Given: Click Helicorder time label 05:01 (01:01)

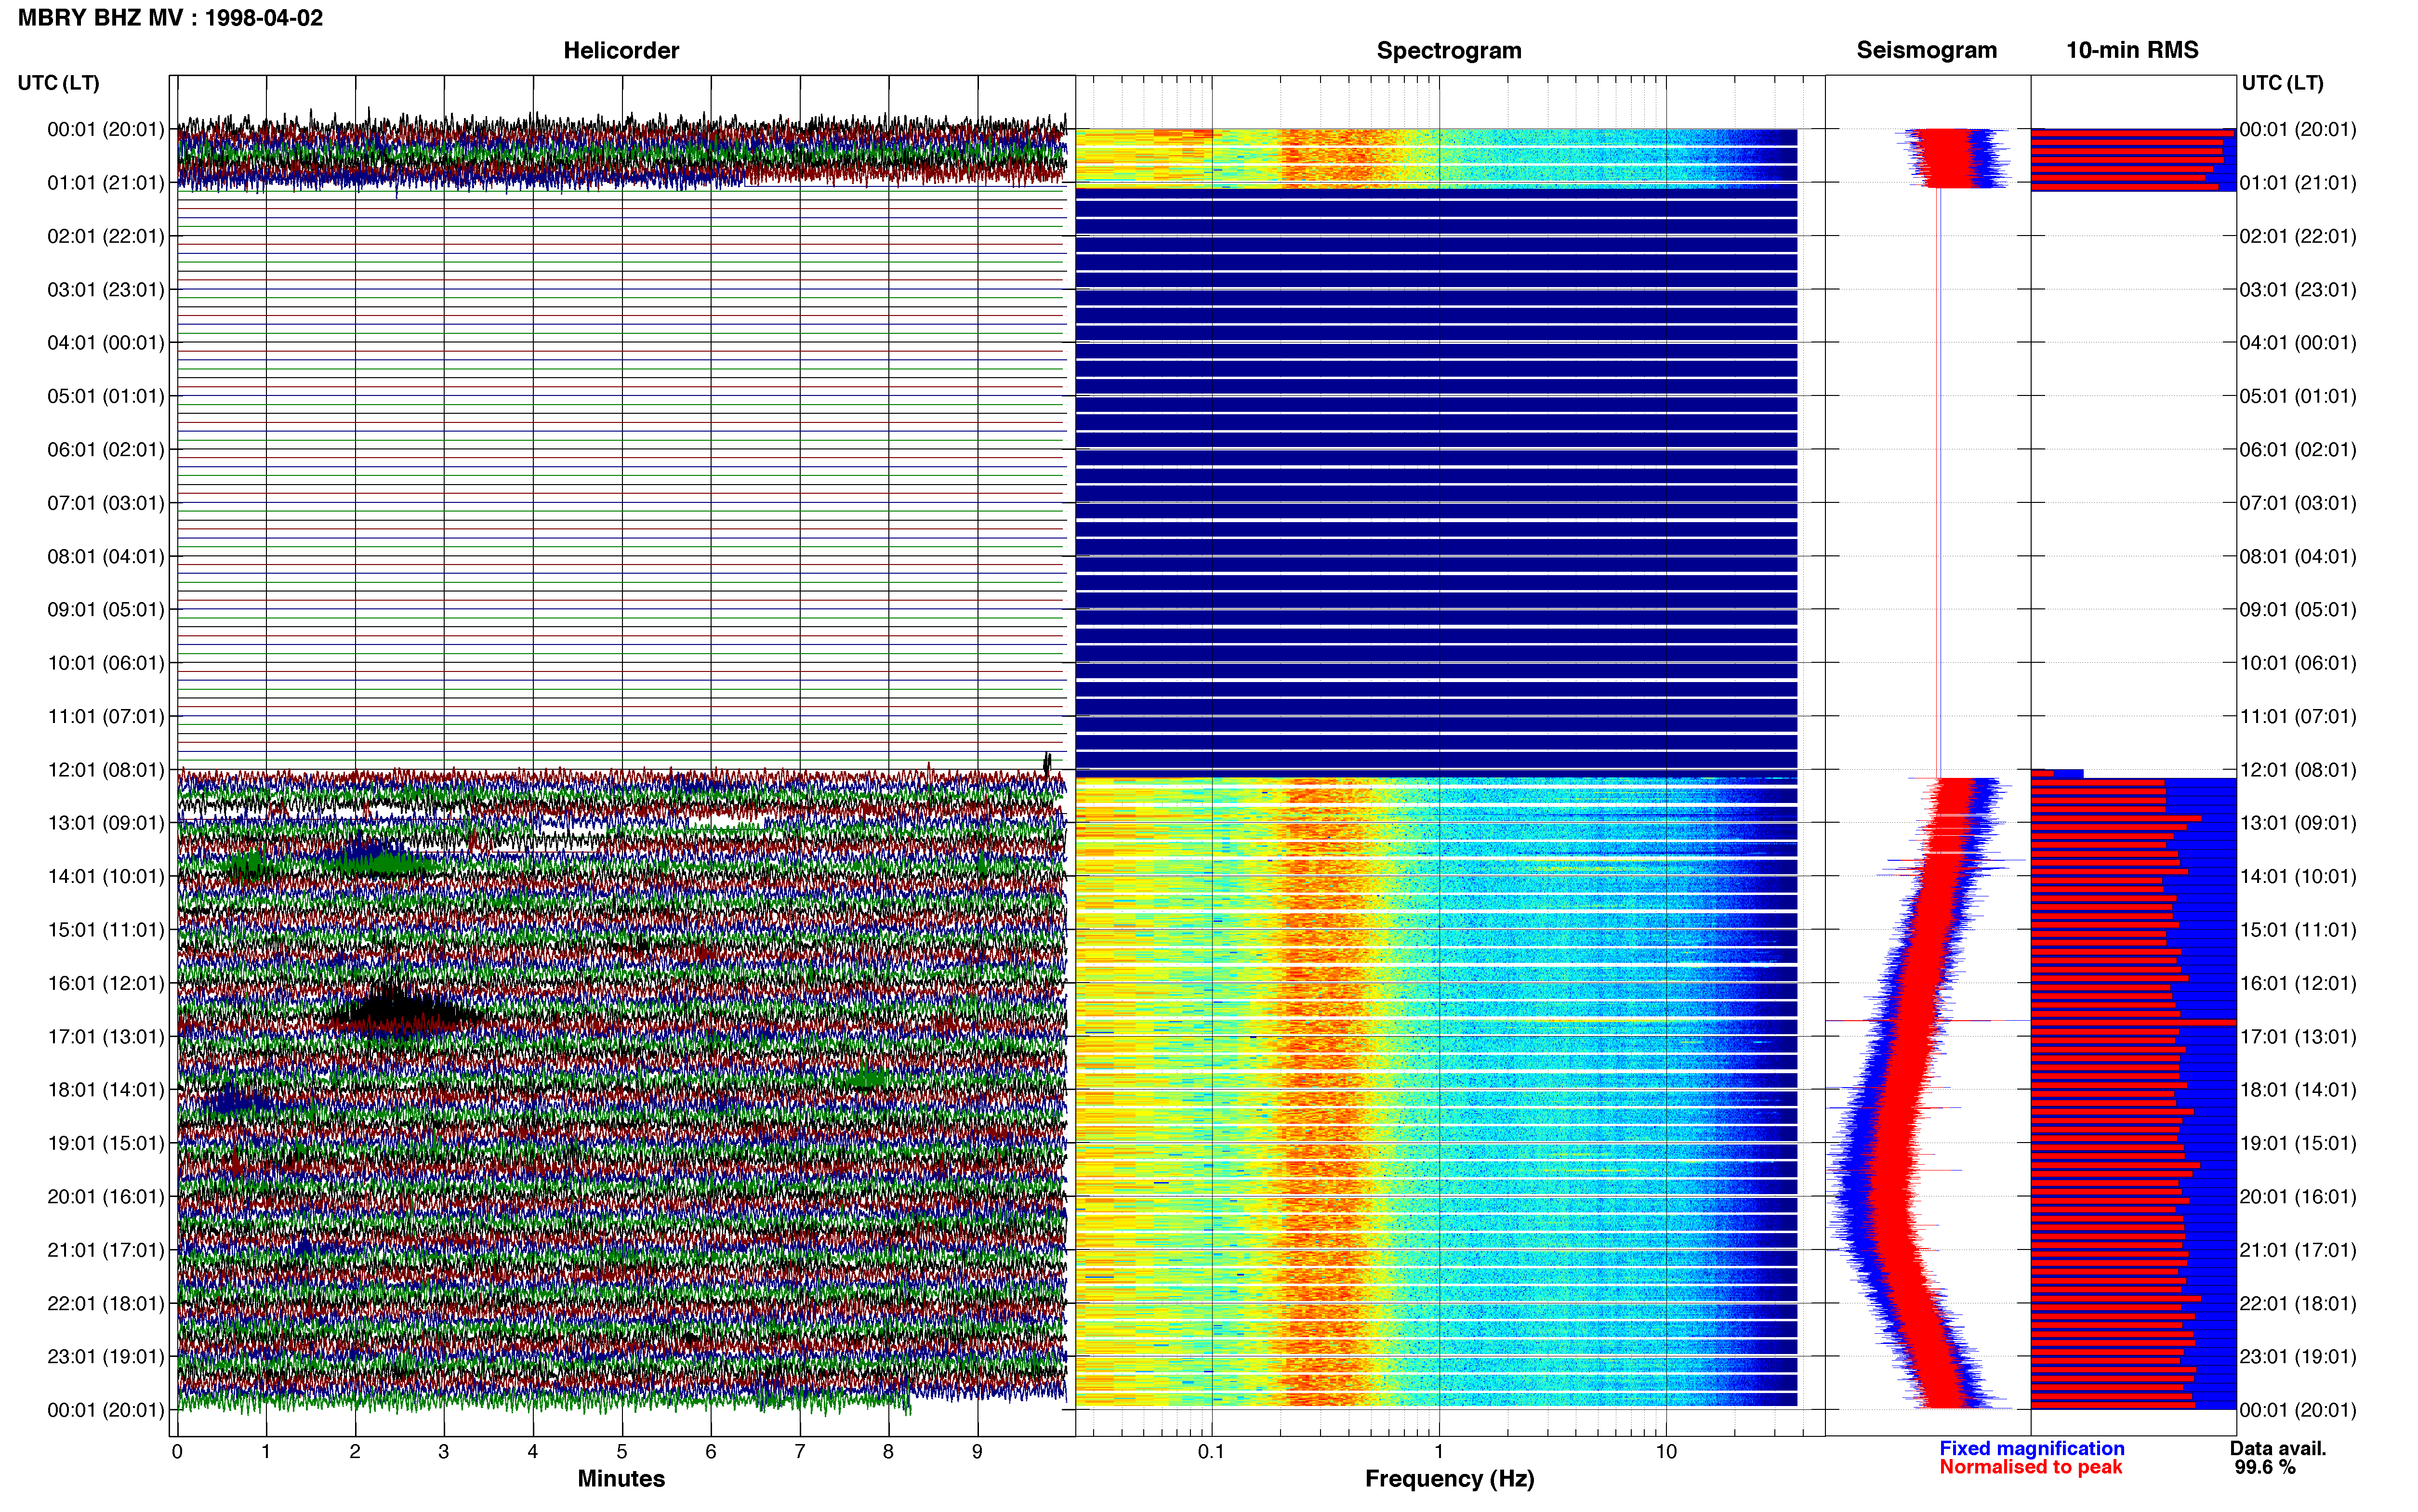Looking at the screenshot, I should tap(106, 396).
